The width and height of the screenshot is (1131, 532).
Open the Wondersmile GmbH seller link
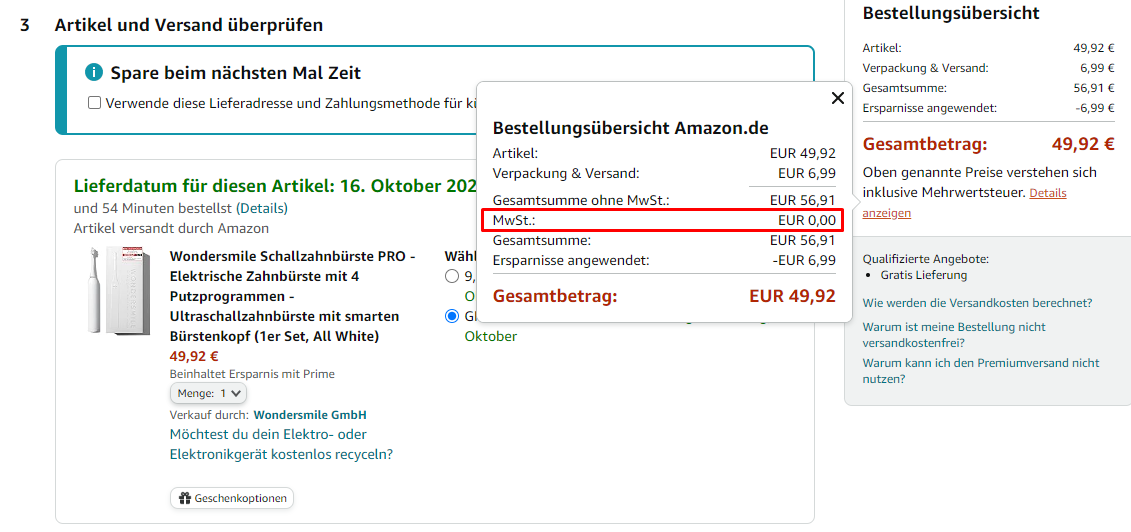[x=310, y=415]
